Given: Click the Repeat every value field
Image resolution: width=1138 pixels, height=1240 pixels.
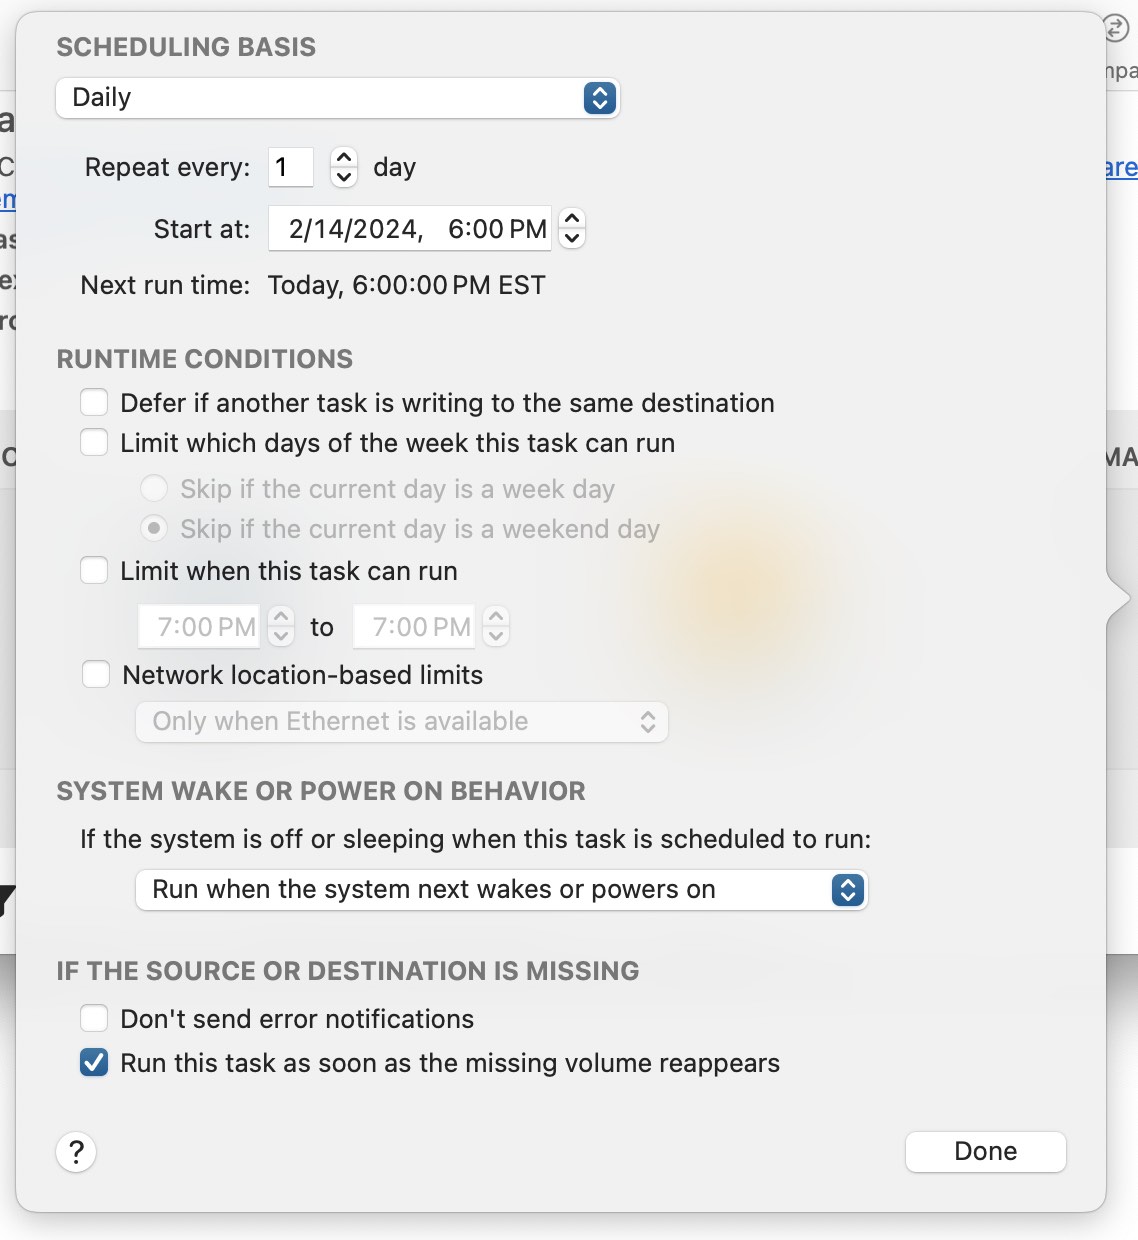Looking at the screenshot, I should pos(290,167).
